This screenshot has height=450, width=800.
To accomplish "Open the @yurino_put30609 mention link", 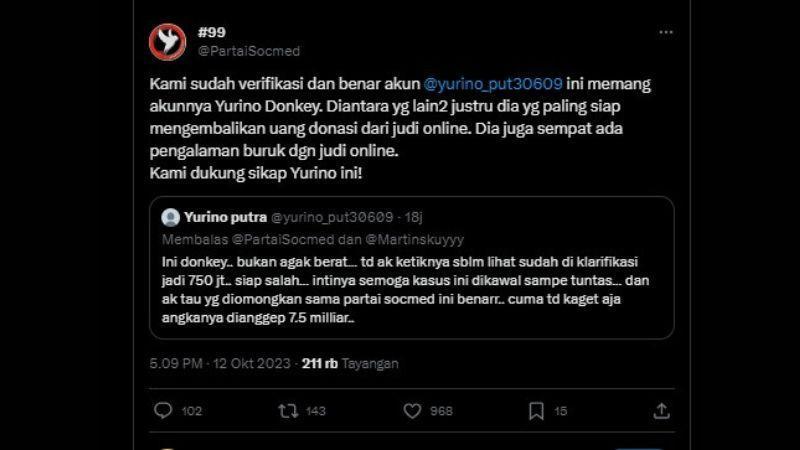I will pos(493,84).
